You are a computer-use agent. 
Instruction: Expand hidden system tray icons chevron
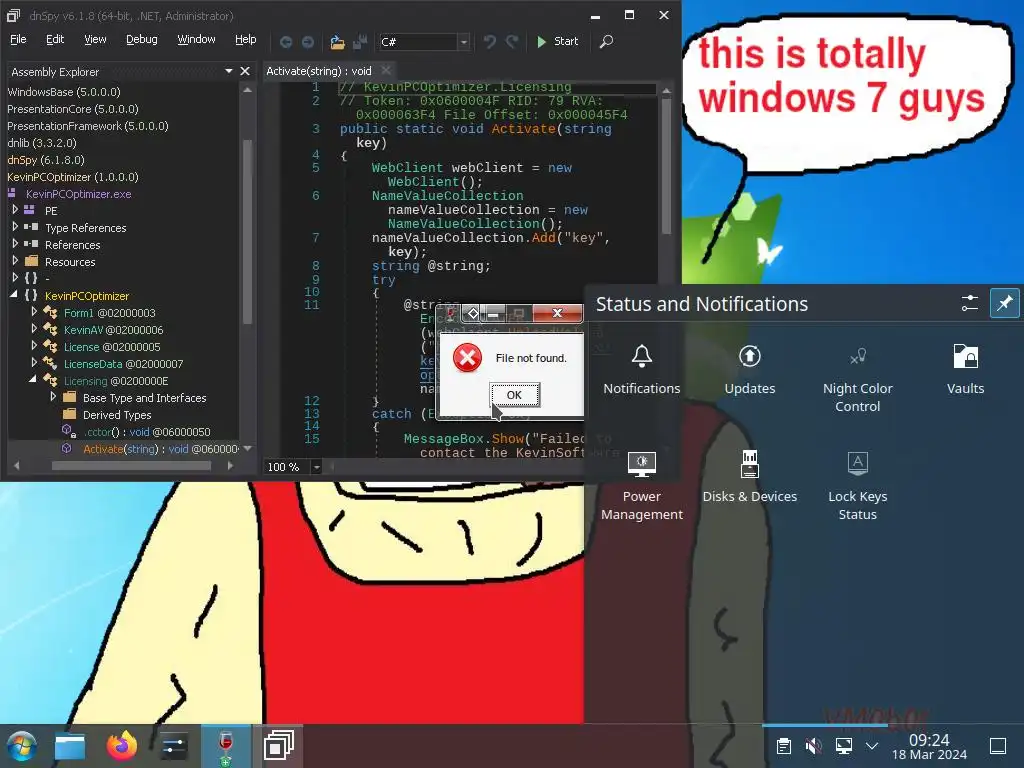coord(872,746)
